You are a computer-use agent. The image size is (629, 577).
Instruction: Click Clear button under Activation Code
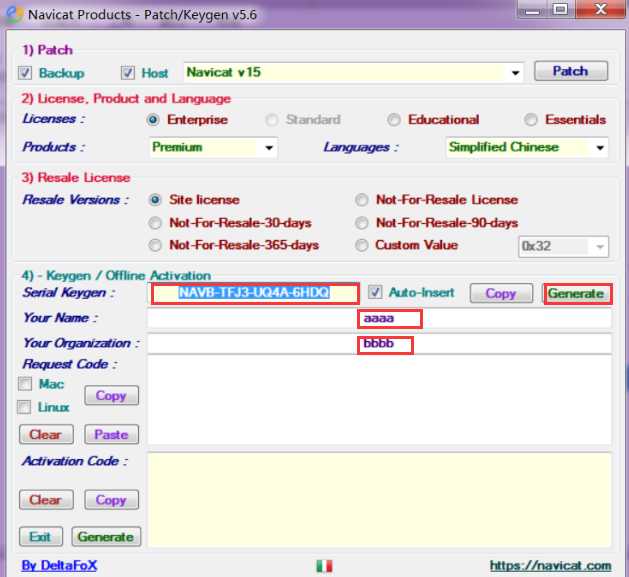tap(46, 500)
